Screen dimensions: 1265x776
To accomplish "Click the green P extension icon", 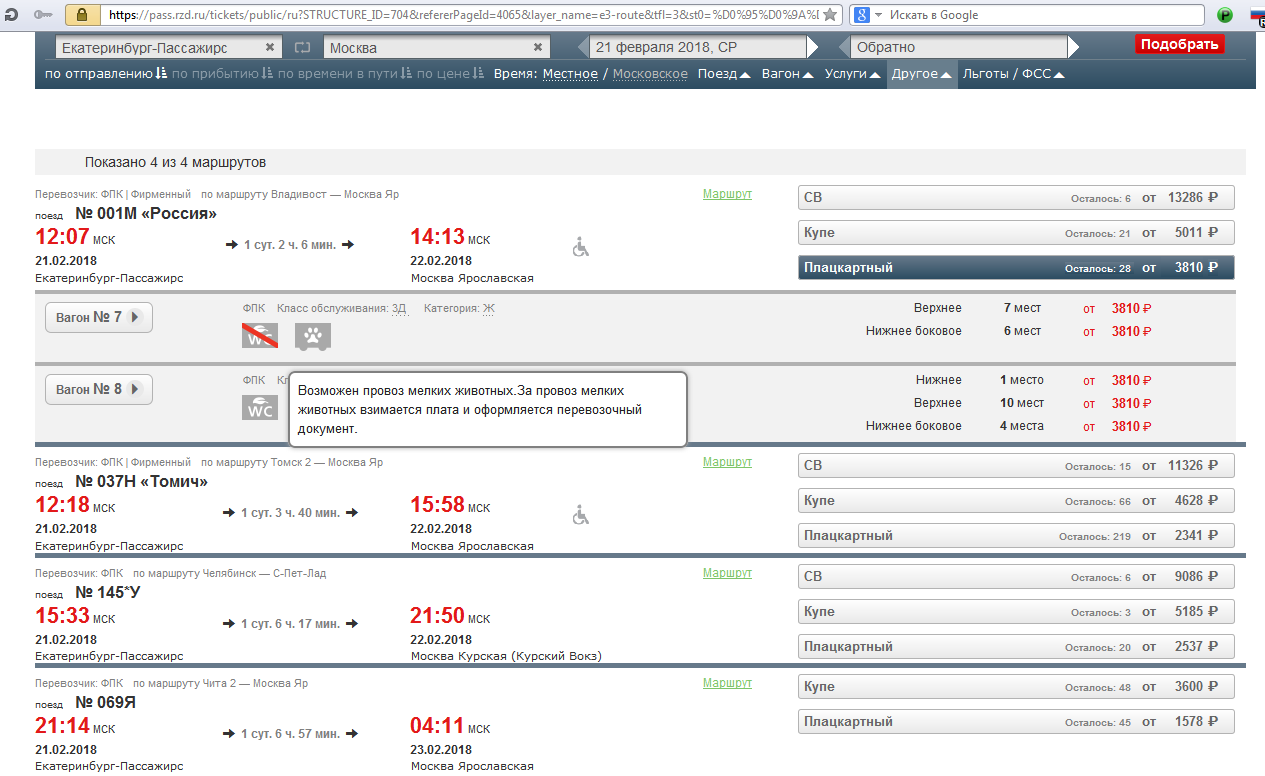I will coord(1225,15).
